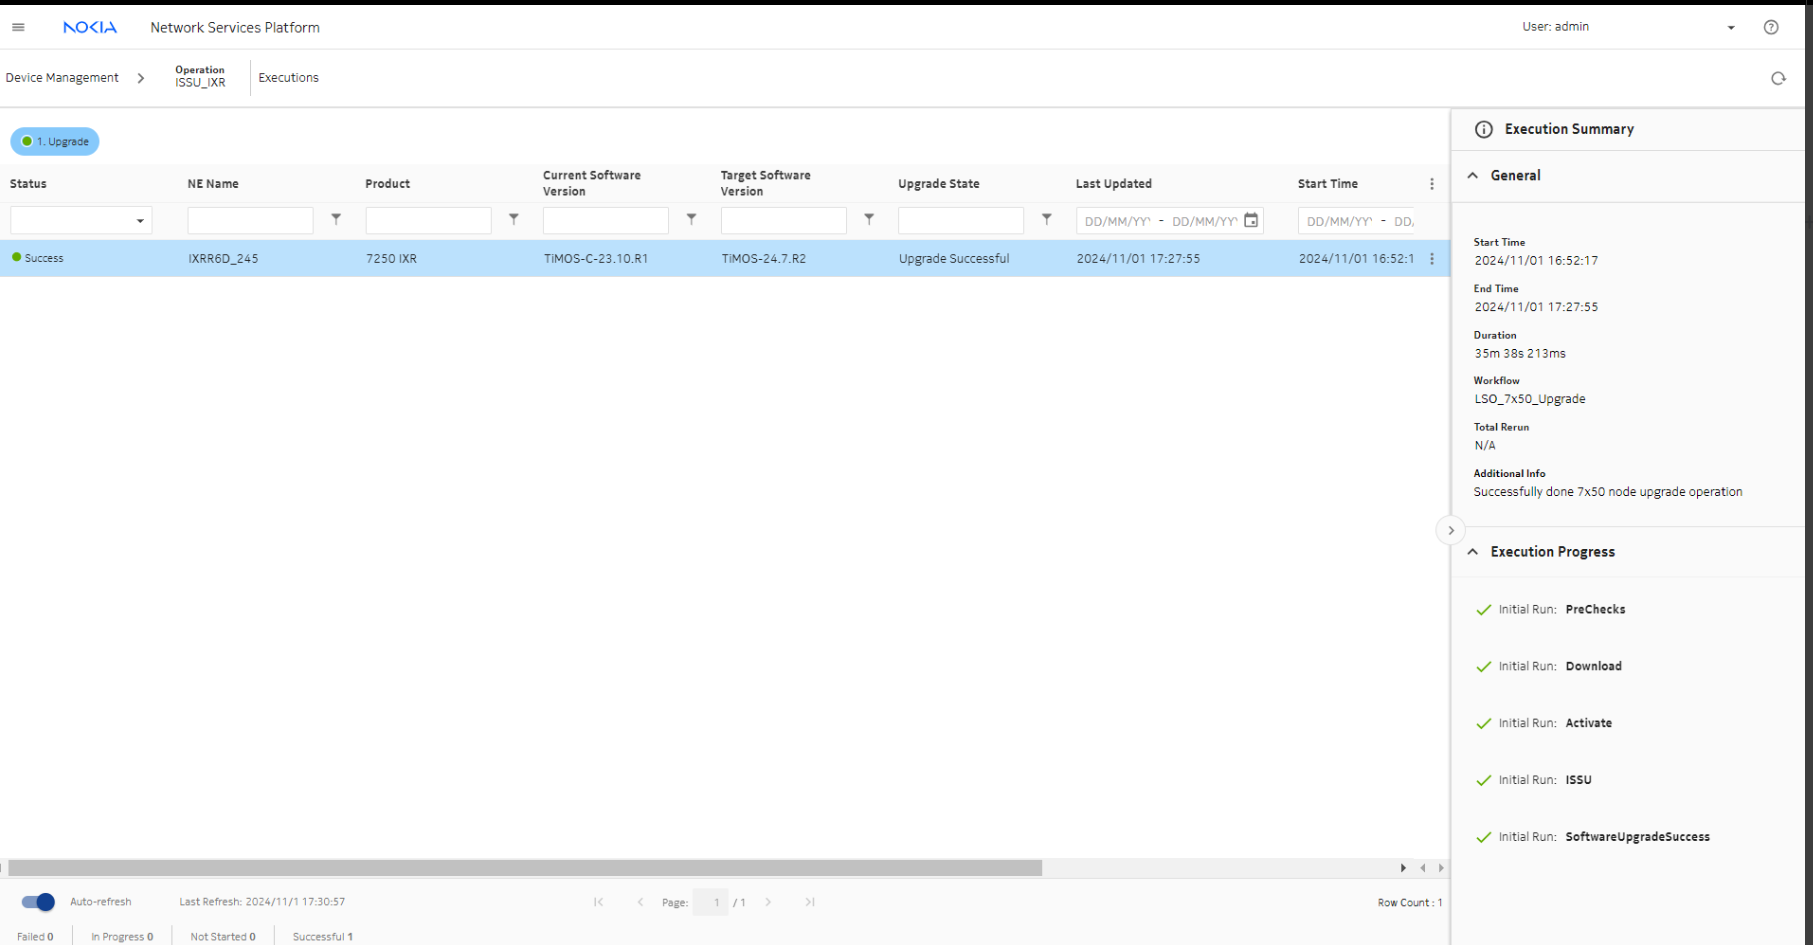Image resolution: width=1813 pixels, height=945 pixels.
Task: Open row actions for IXRR6D_245
Action: (1432, 259)
